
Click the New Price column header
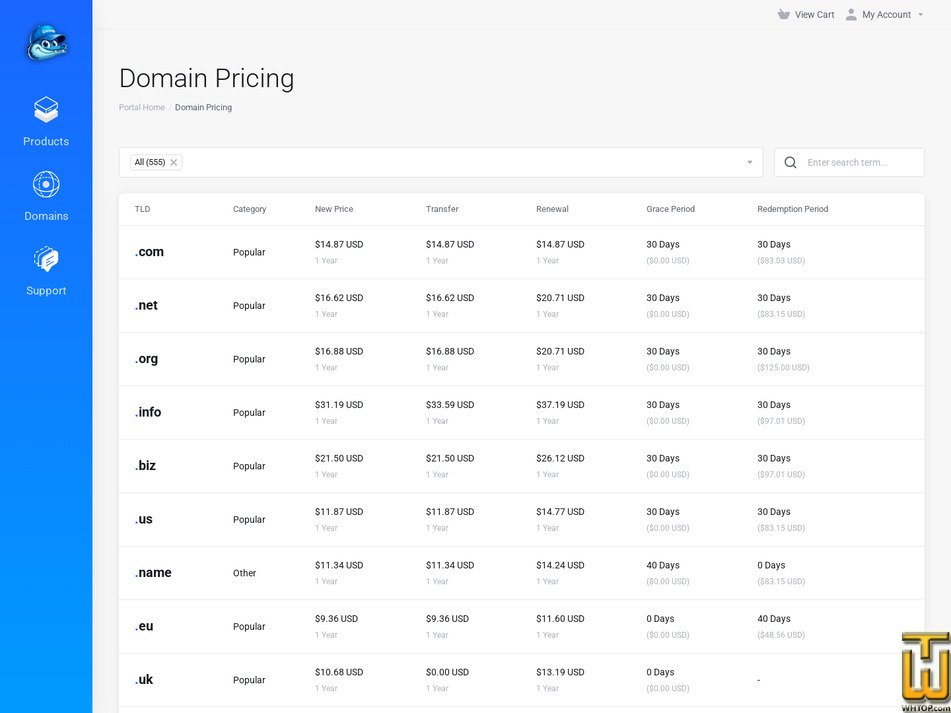334,209
